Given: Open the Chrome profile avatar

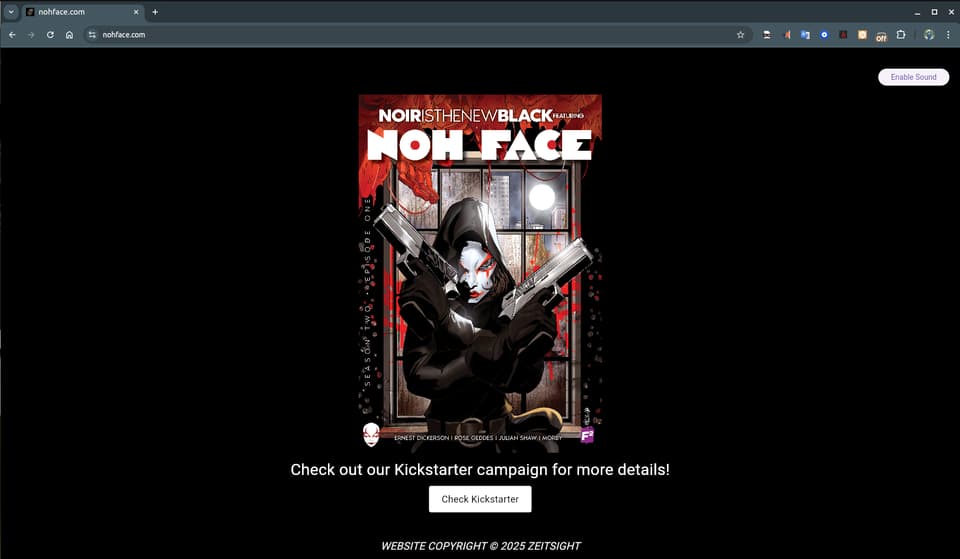Looking at the screenshot, I should 929,35.
